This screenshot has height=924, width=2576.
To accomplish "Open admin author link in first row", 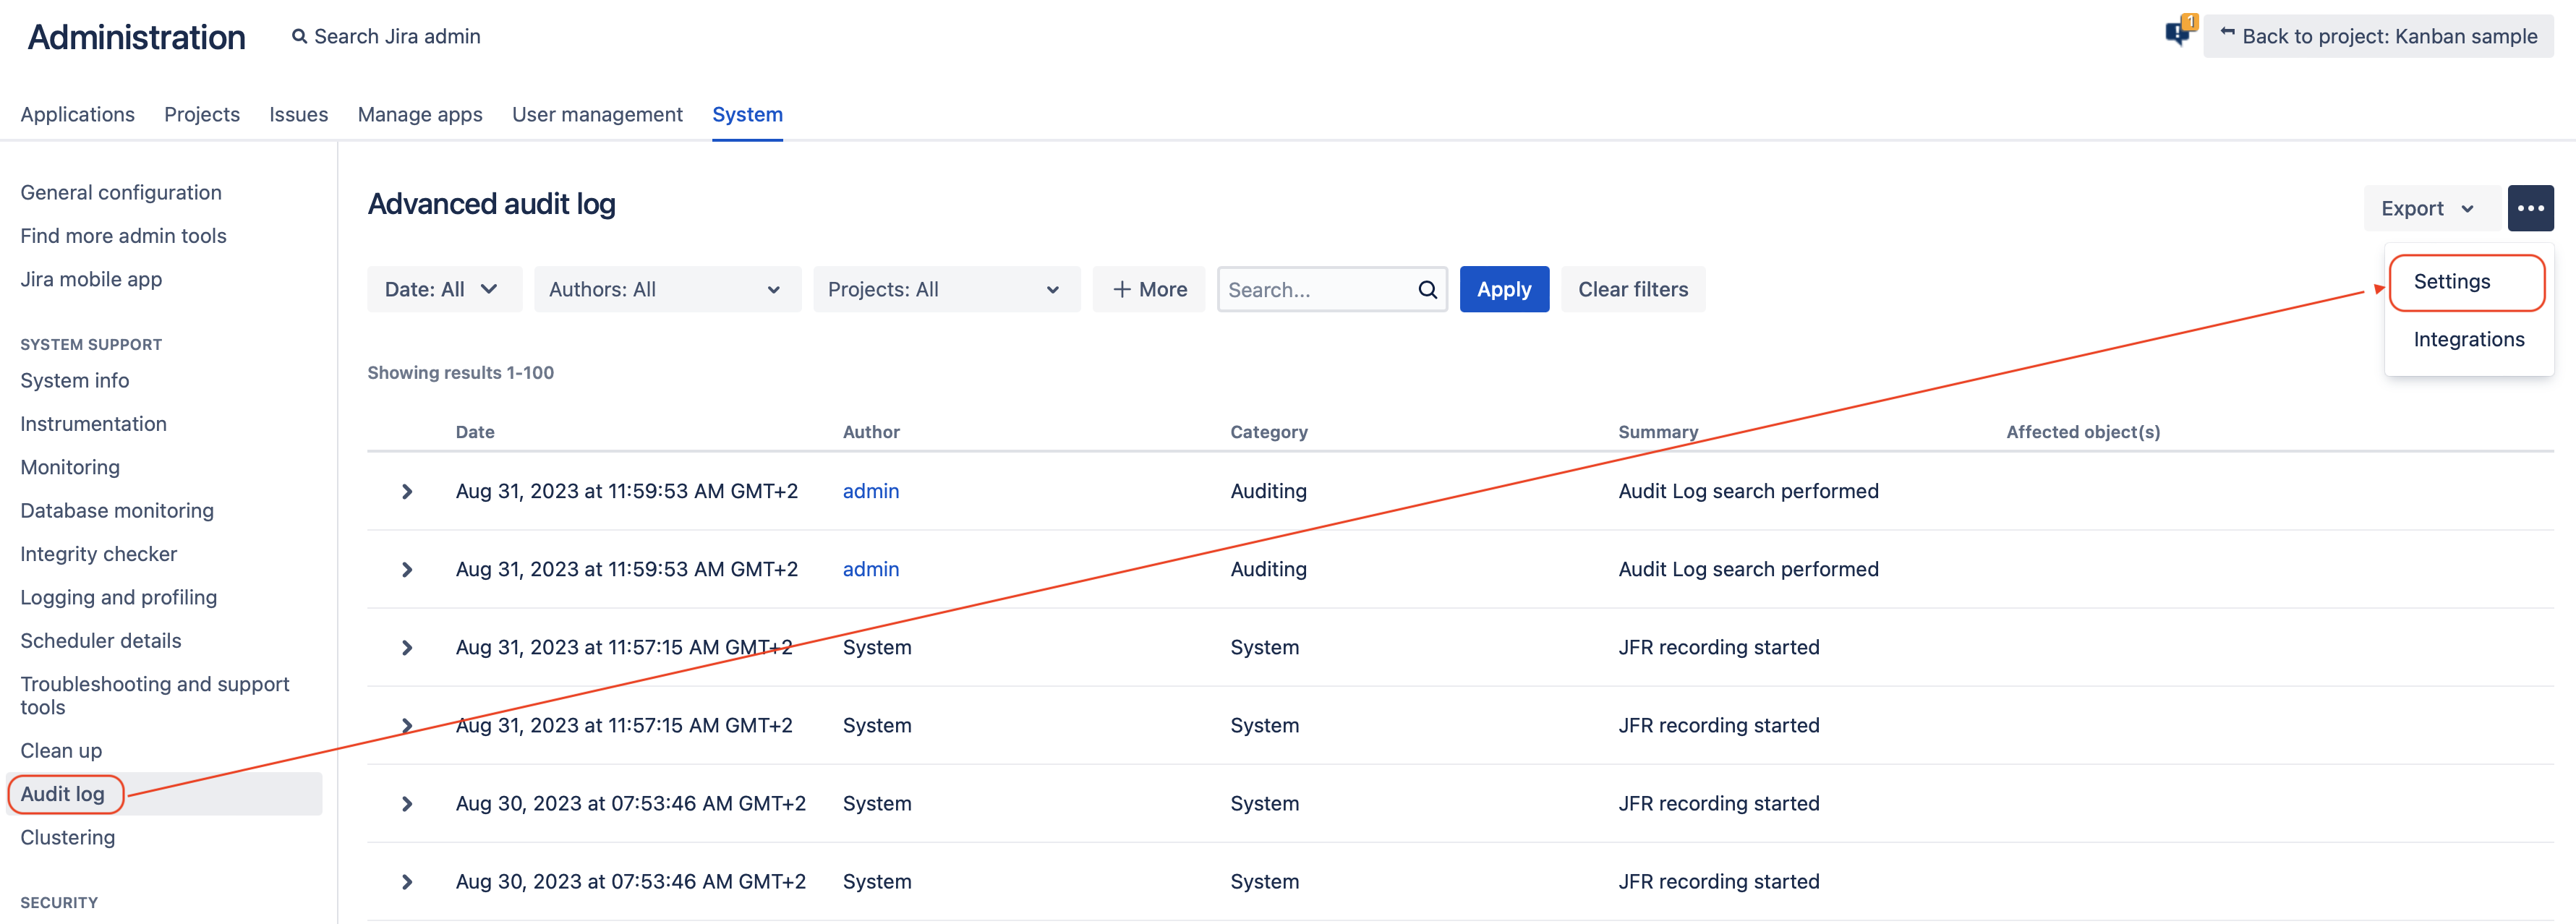I will 870,492.
